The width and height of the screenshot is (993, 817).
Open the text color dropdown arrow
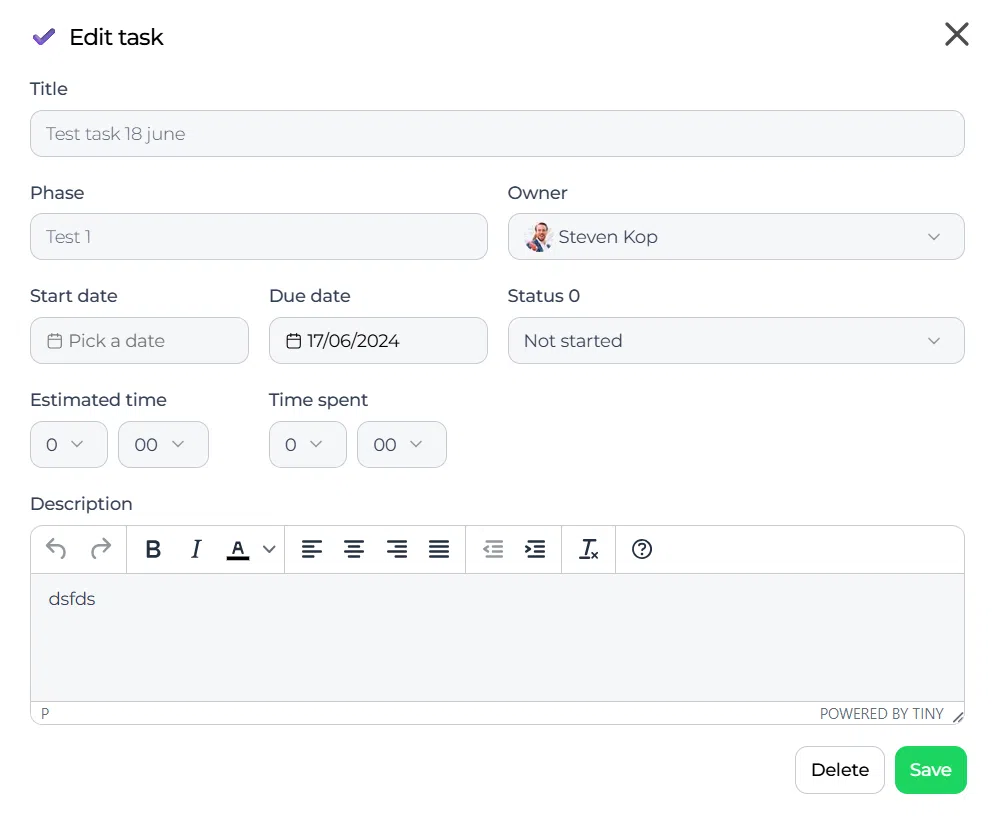point(269,549)
